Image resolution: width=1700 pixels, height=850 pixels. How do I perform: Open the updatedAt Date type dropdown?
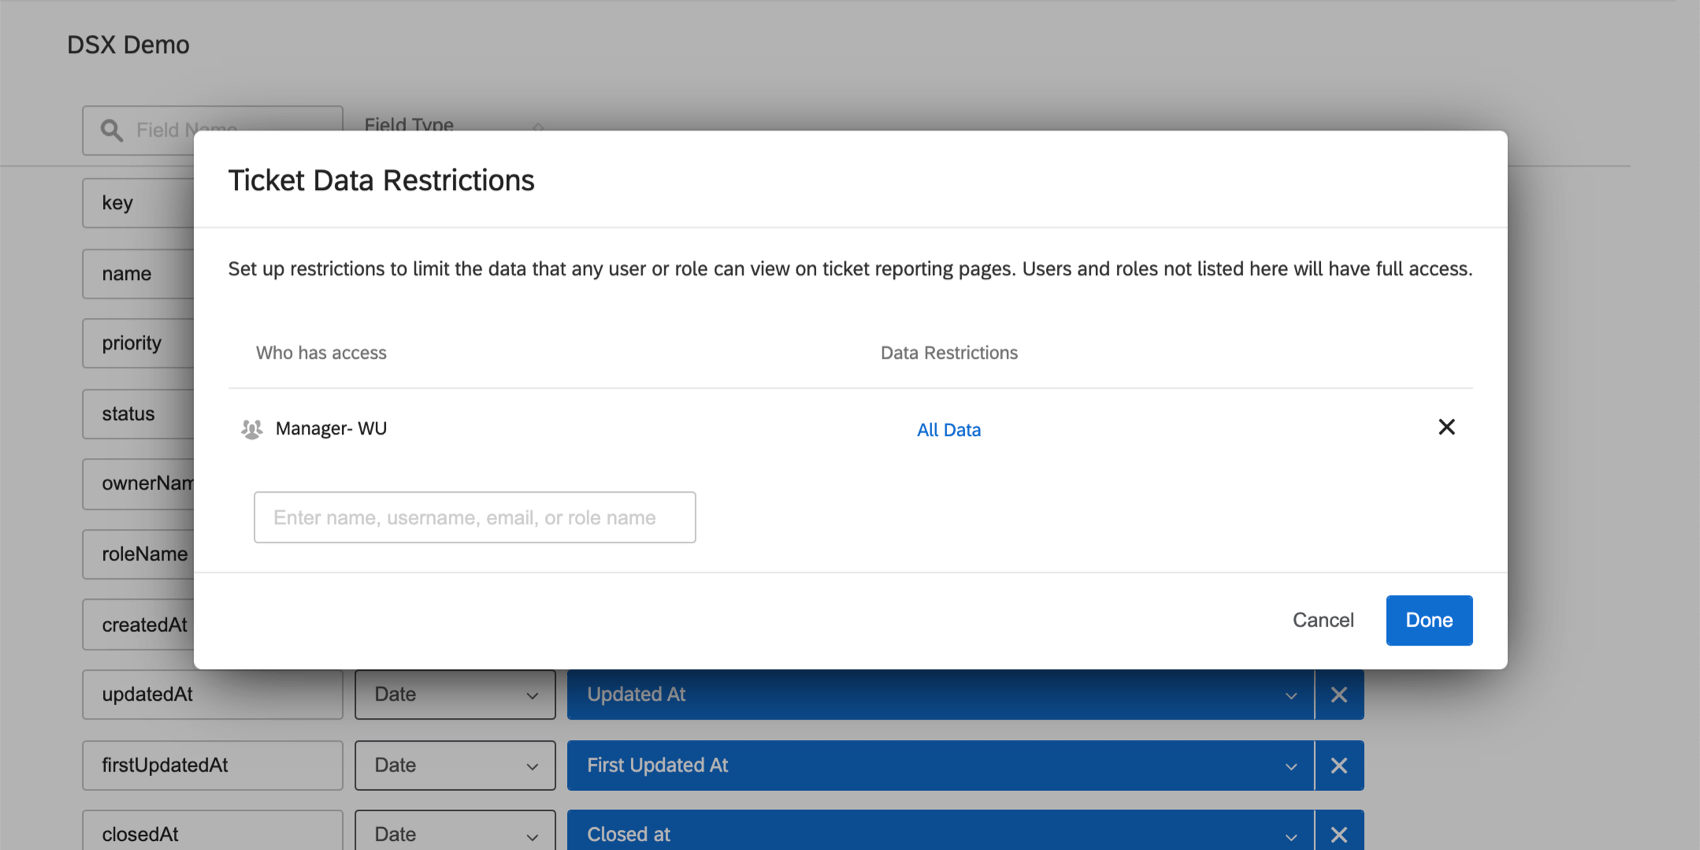455,695
